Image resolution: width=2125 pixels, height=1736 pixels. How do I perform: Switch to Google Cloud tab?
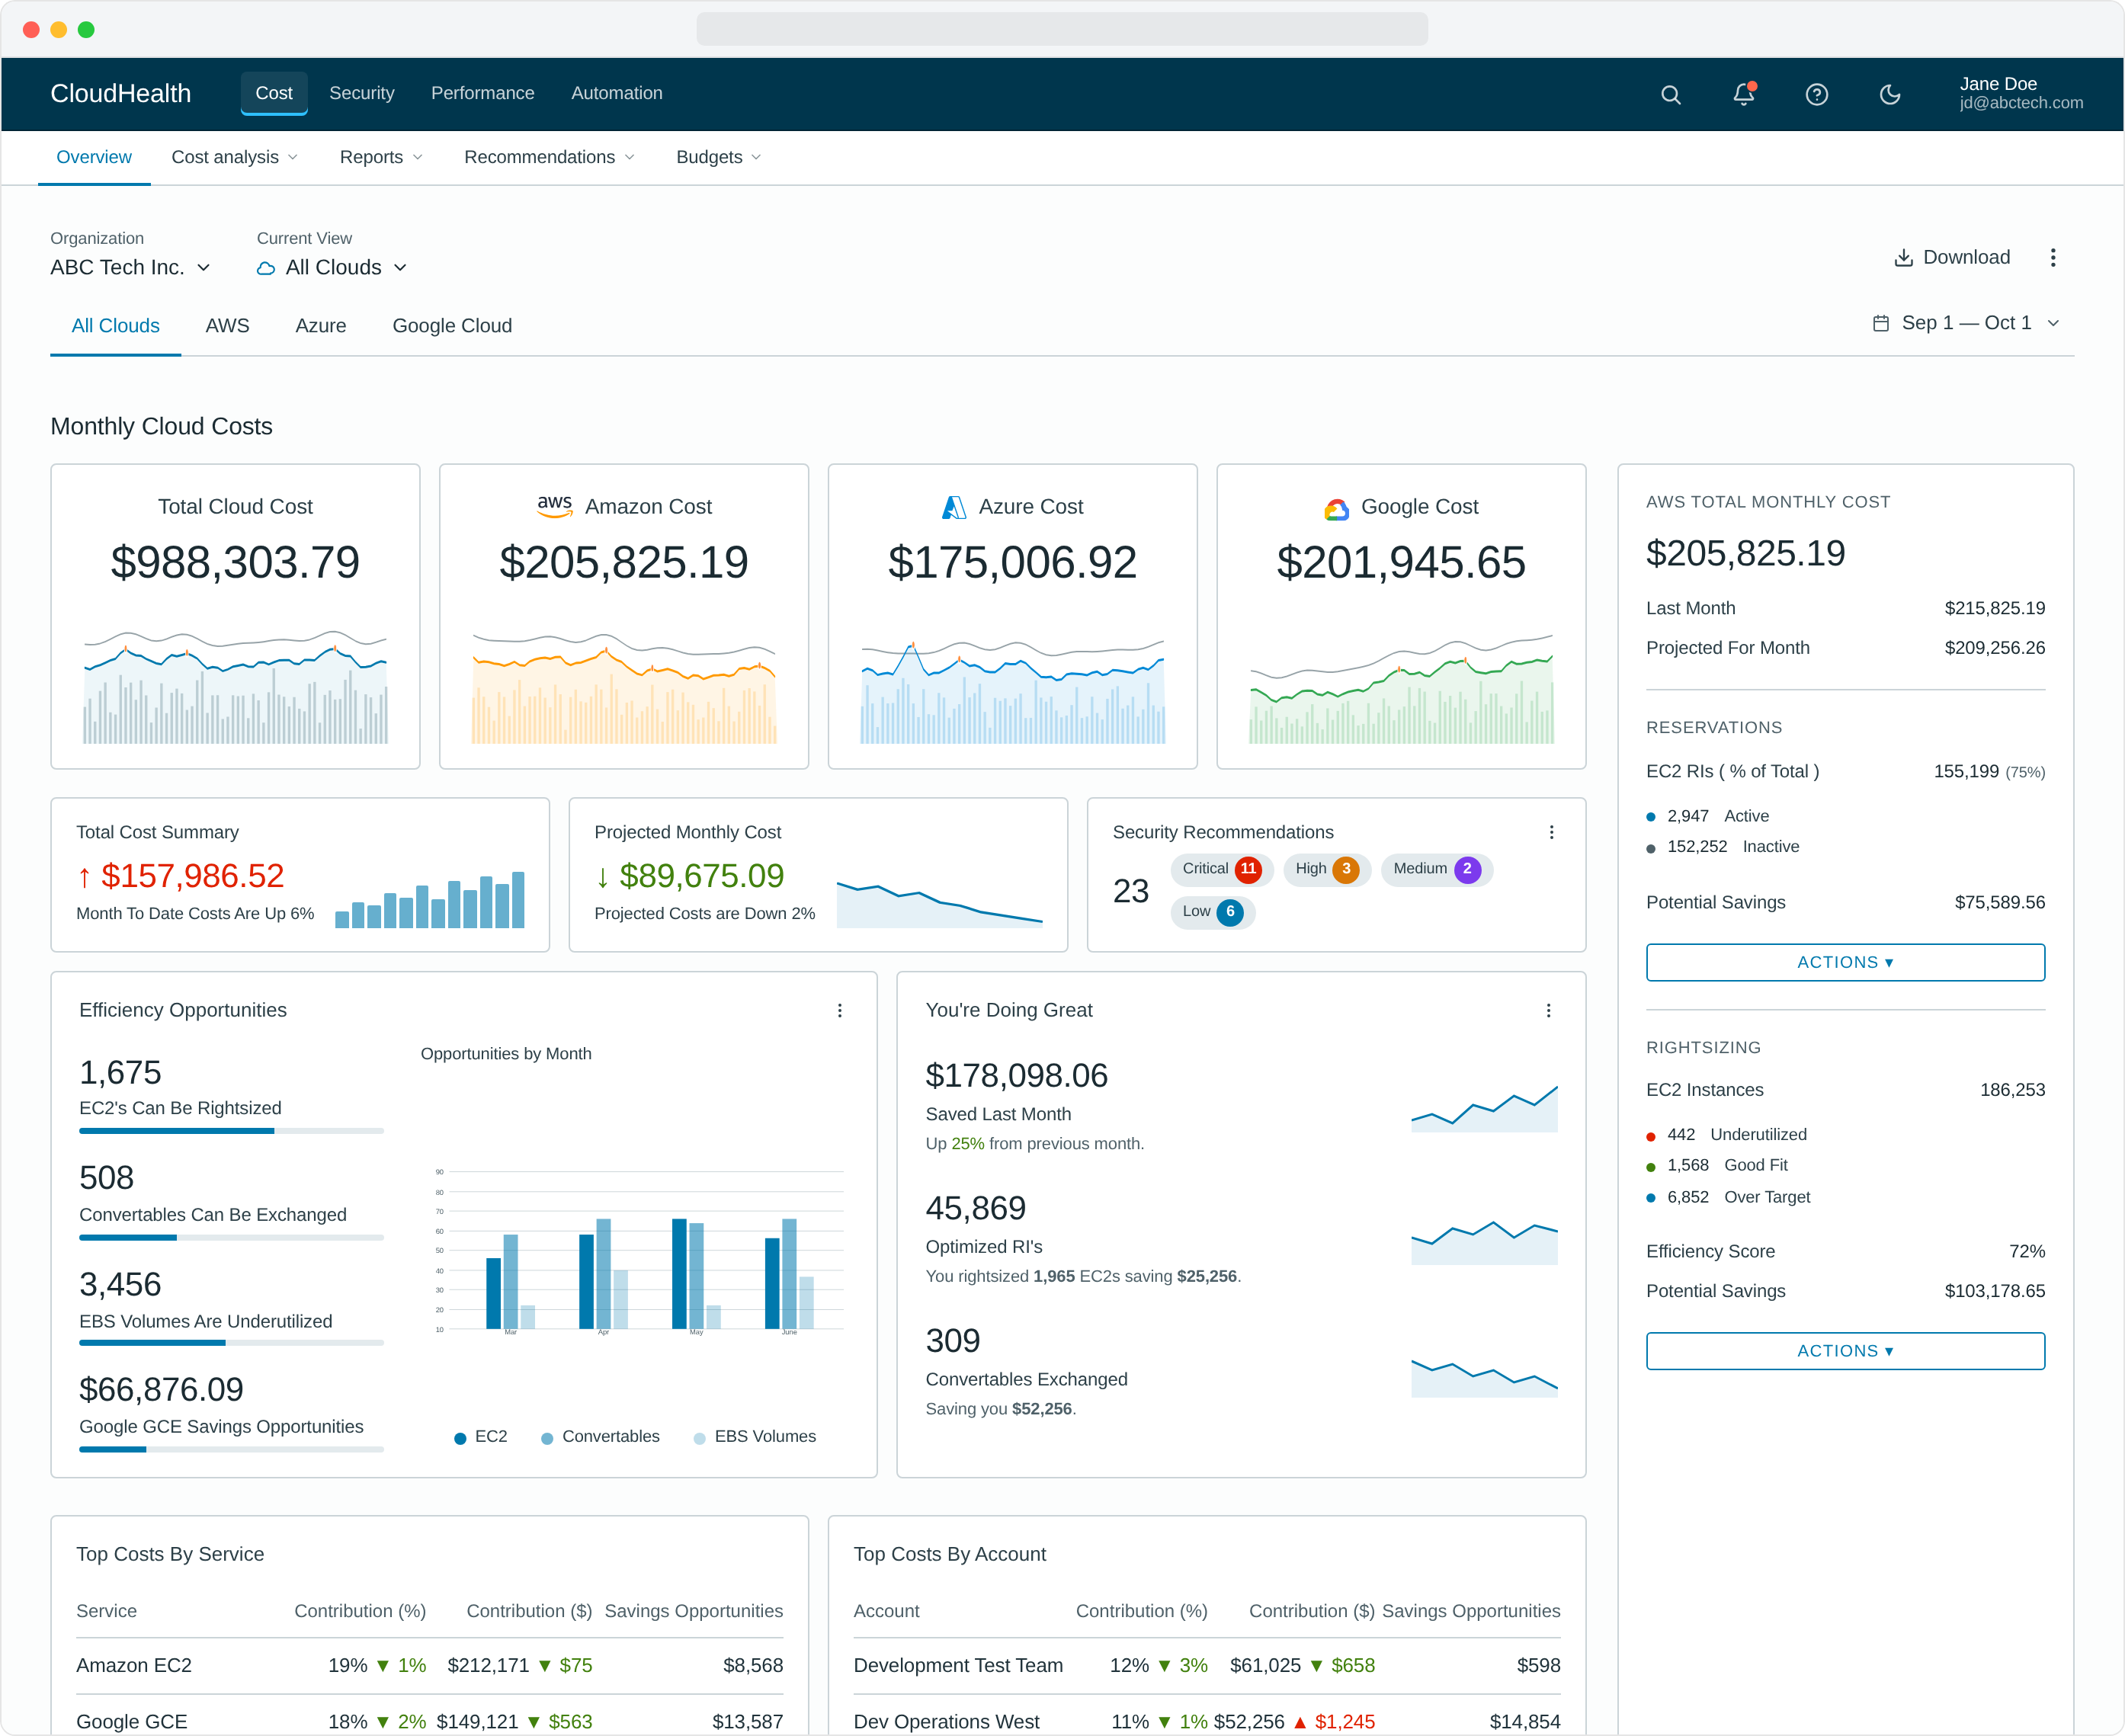[452, 326]
